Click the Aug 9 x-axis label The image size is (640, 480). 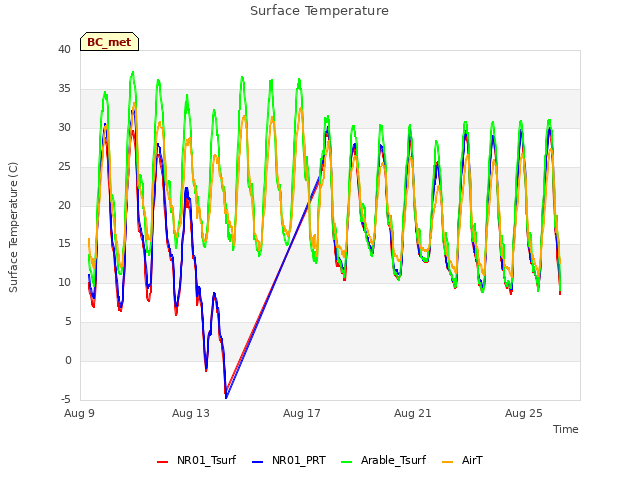(x=79, y=413)
